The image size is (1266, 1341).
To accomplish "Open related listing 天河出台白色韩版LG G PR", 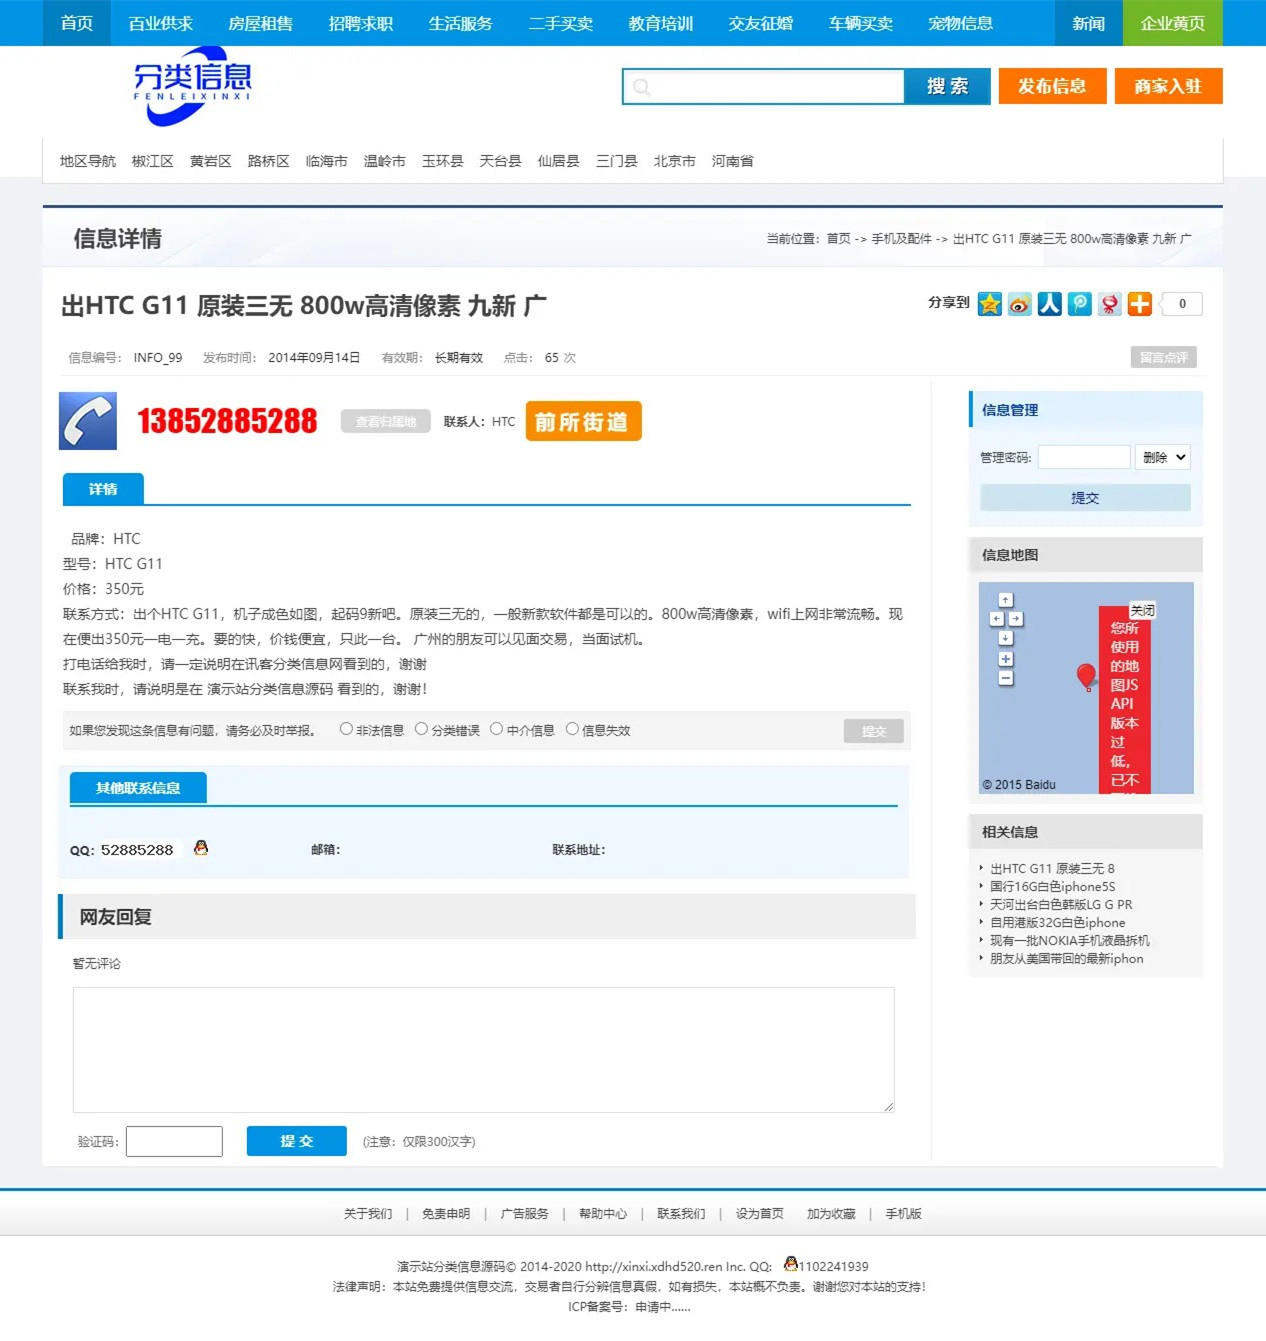I will click(1061, 904).
